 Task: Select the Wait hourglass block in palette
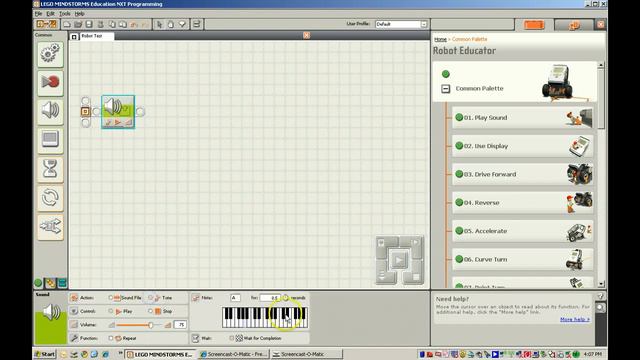(x=50, y=169)
